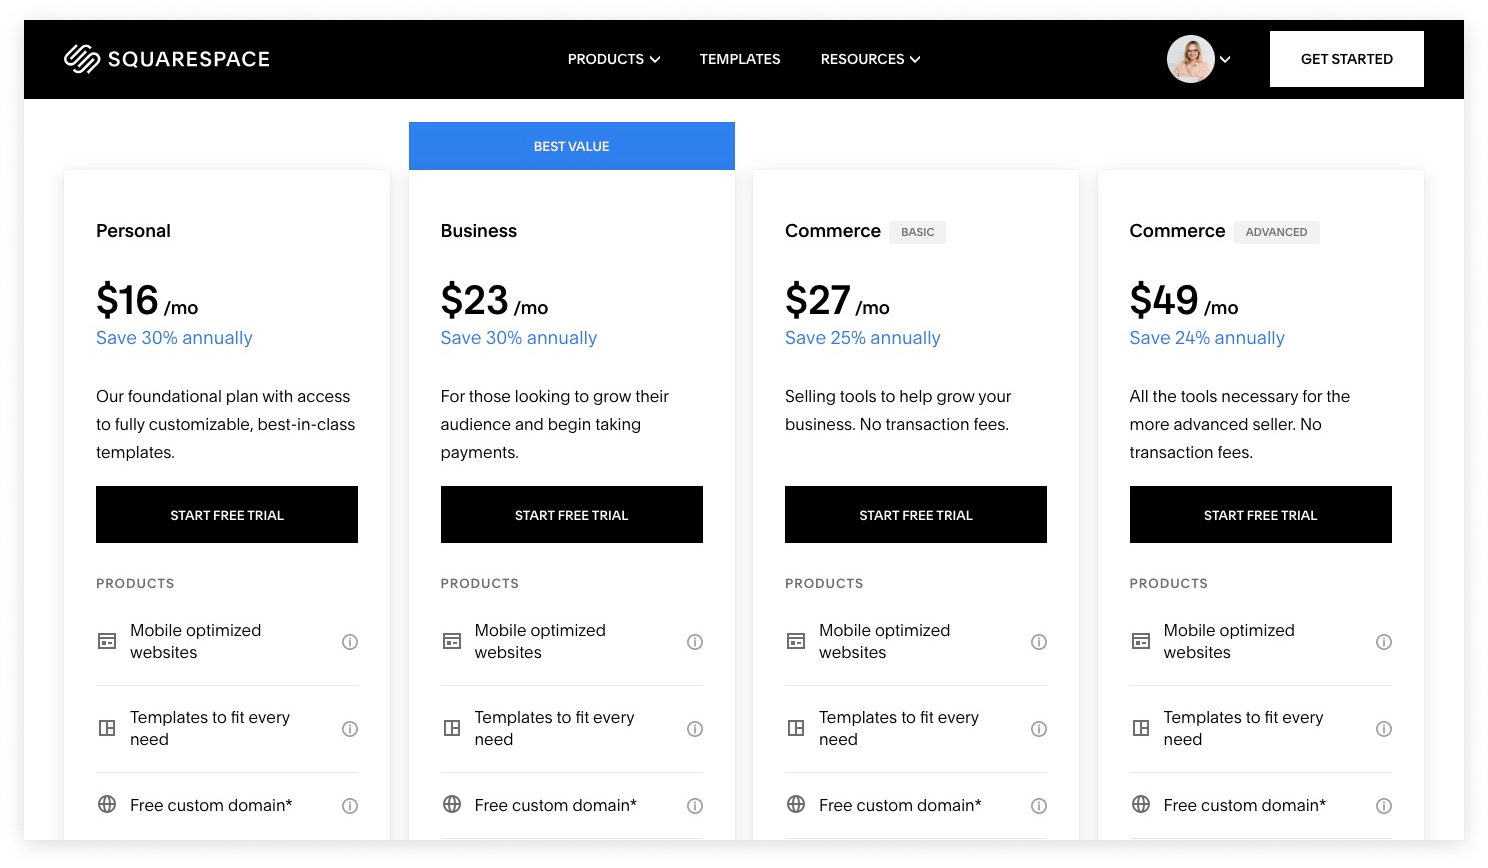
Task: Click the globe icon beside Business free custom domain
Action: [x=452, y=804]
